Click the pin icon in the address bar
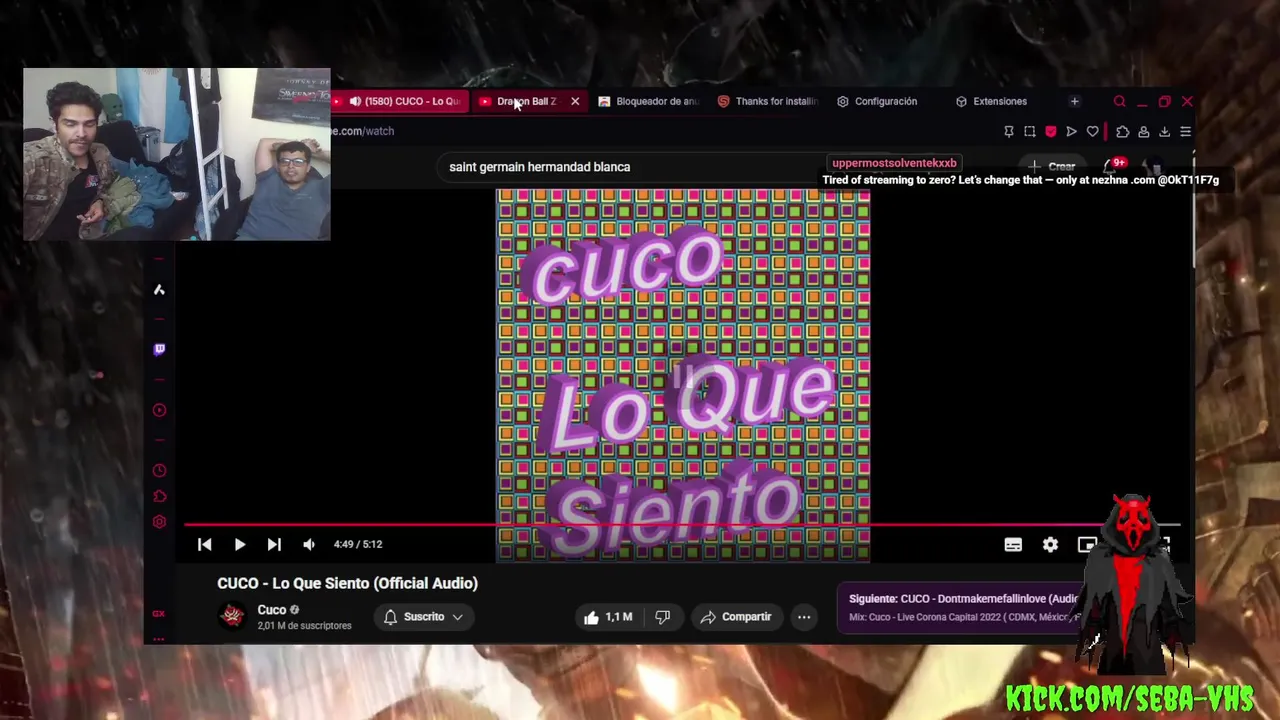Viewport: 1280px width, 720px height. tap(1008, 131)
